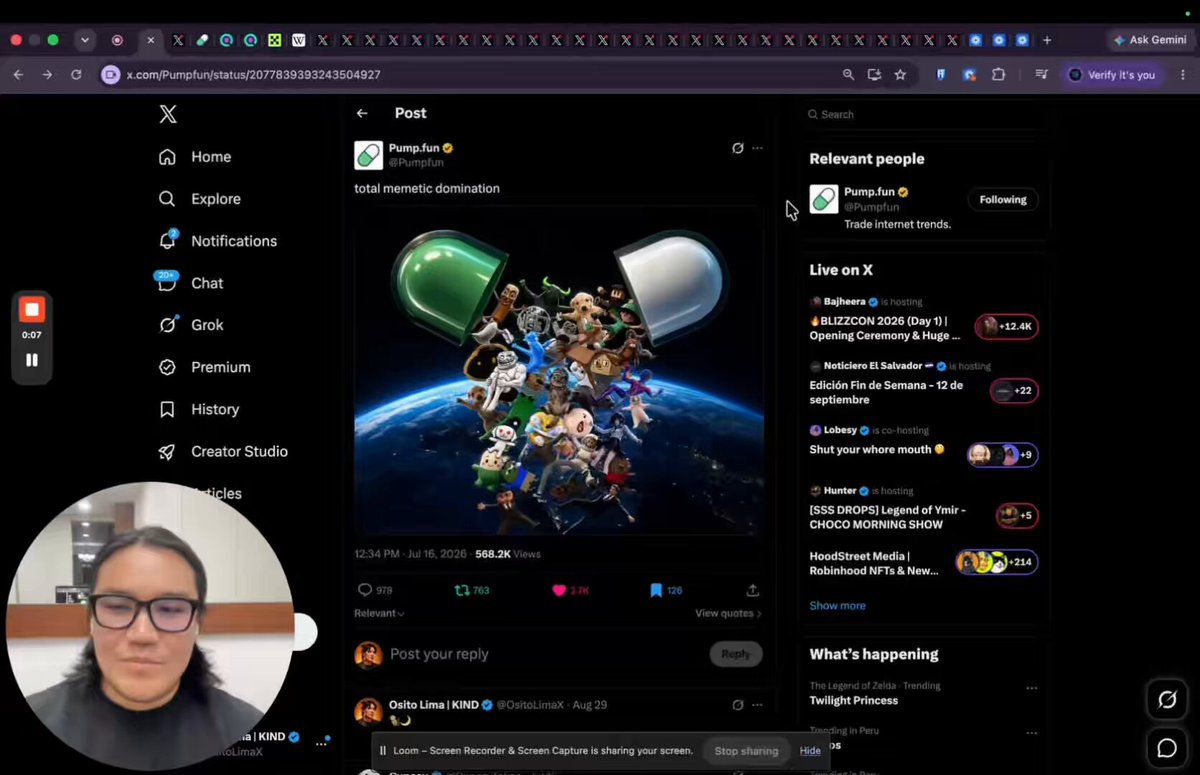Click the Grok icon on Pump.fun's post
Screen dimensions: 1200x775
tap(738, 148)
